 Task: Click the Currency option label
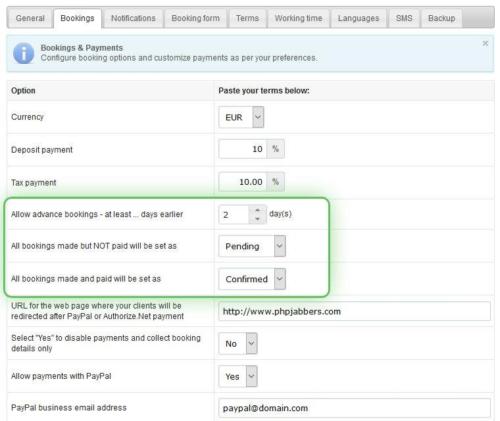point(27,117)
